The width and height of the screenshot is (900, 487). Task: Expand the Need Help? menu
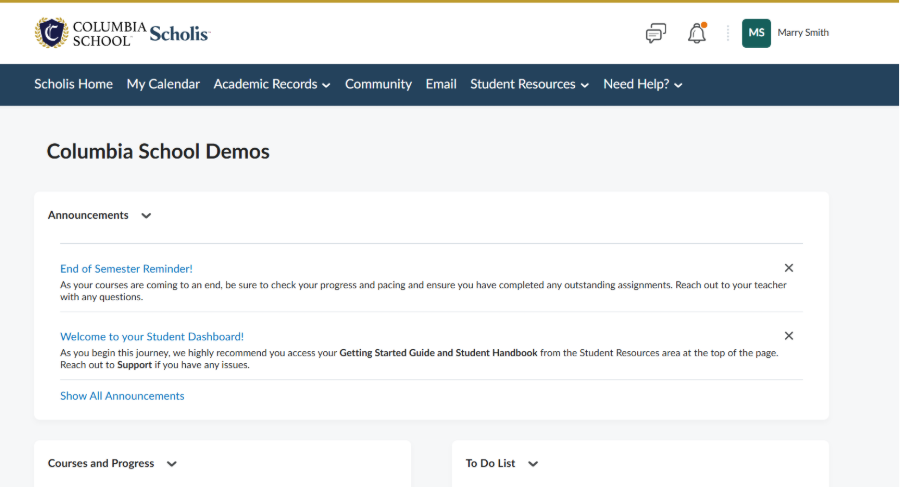pyautogui.click(x=642, y=84)
